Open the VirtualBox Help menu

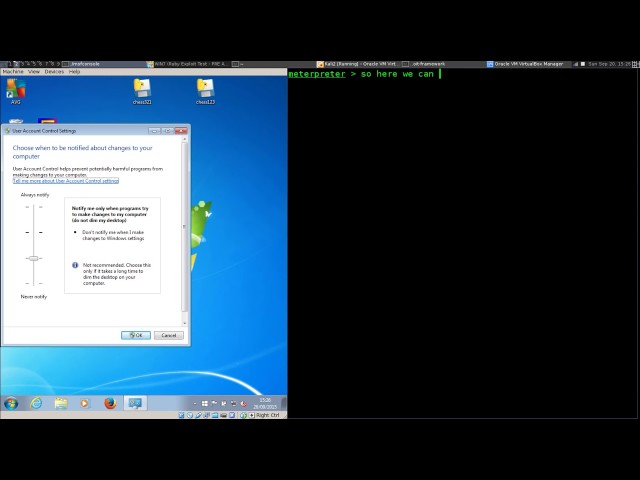(74, 71)
